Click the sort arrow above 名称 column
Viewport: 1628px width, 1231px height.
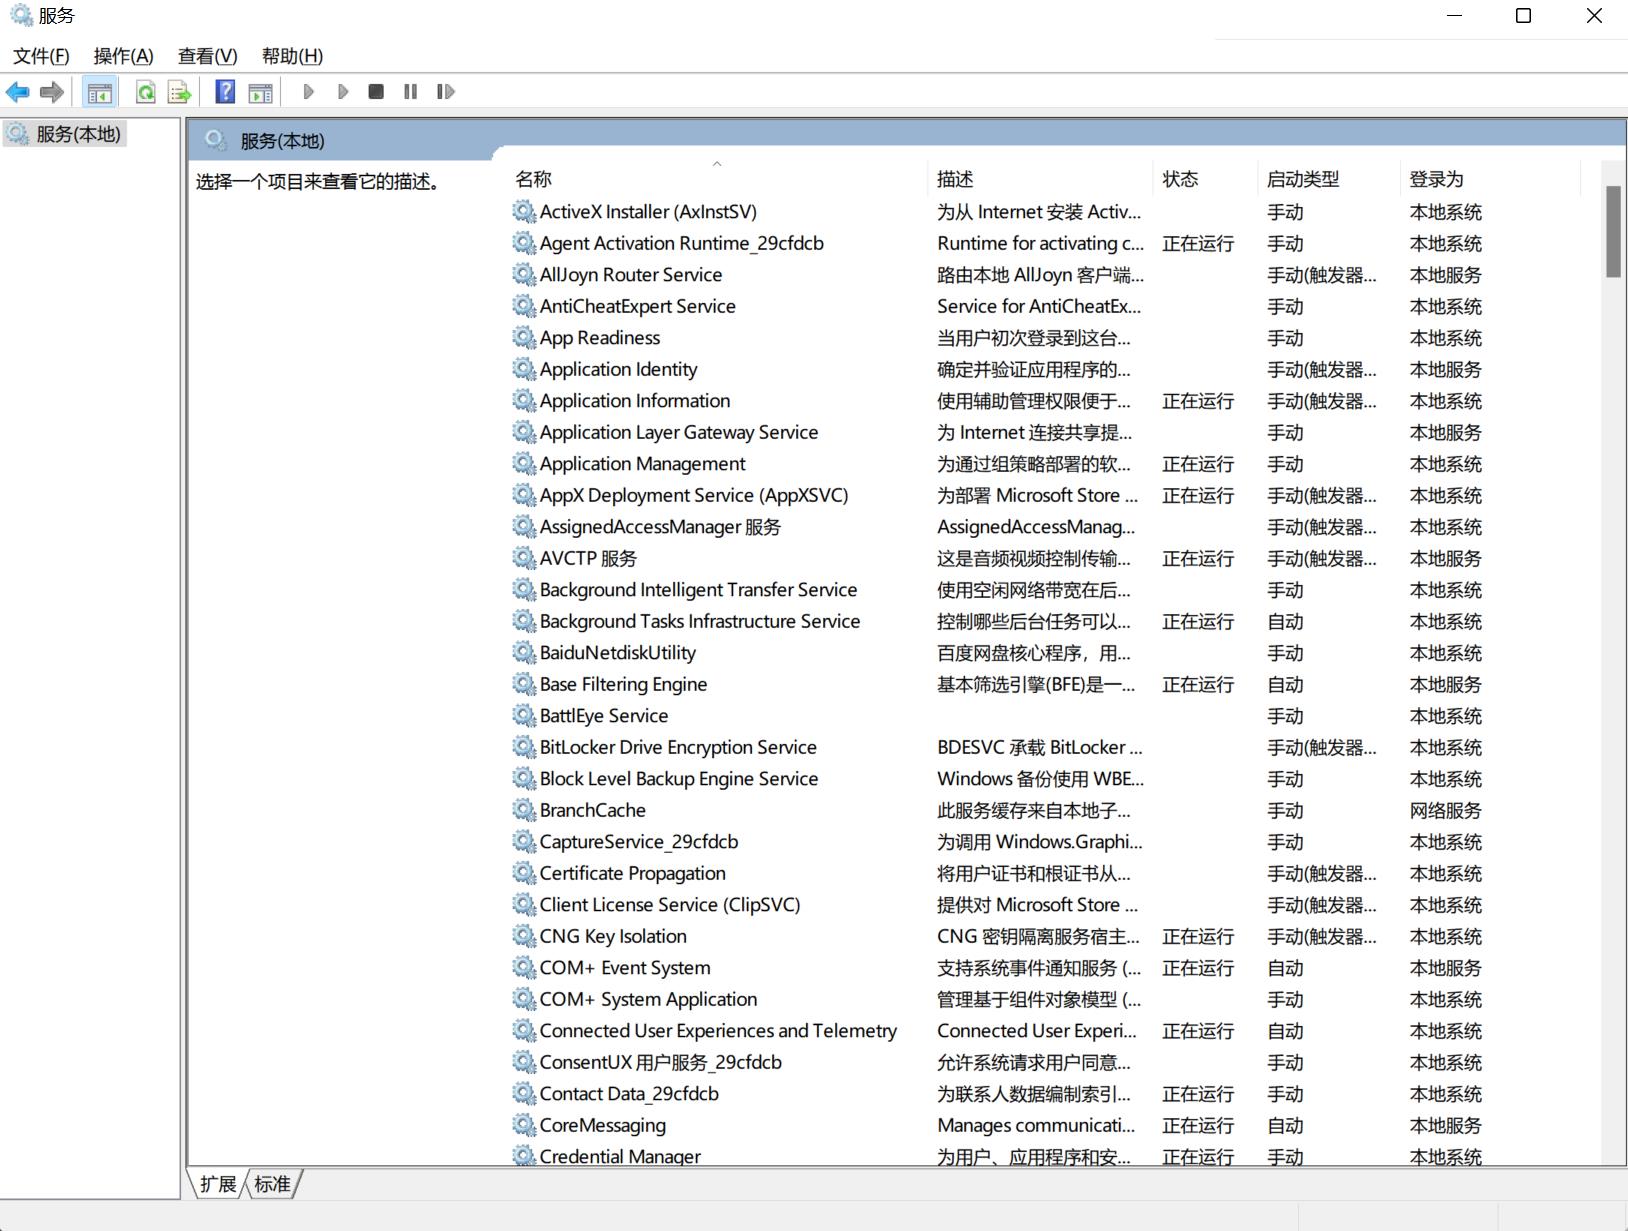(717, 164)
